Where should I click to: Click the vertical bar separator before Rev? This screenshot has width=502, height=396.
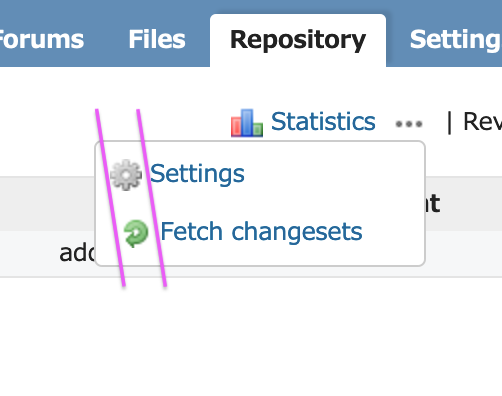tap(449, 123)
